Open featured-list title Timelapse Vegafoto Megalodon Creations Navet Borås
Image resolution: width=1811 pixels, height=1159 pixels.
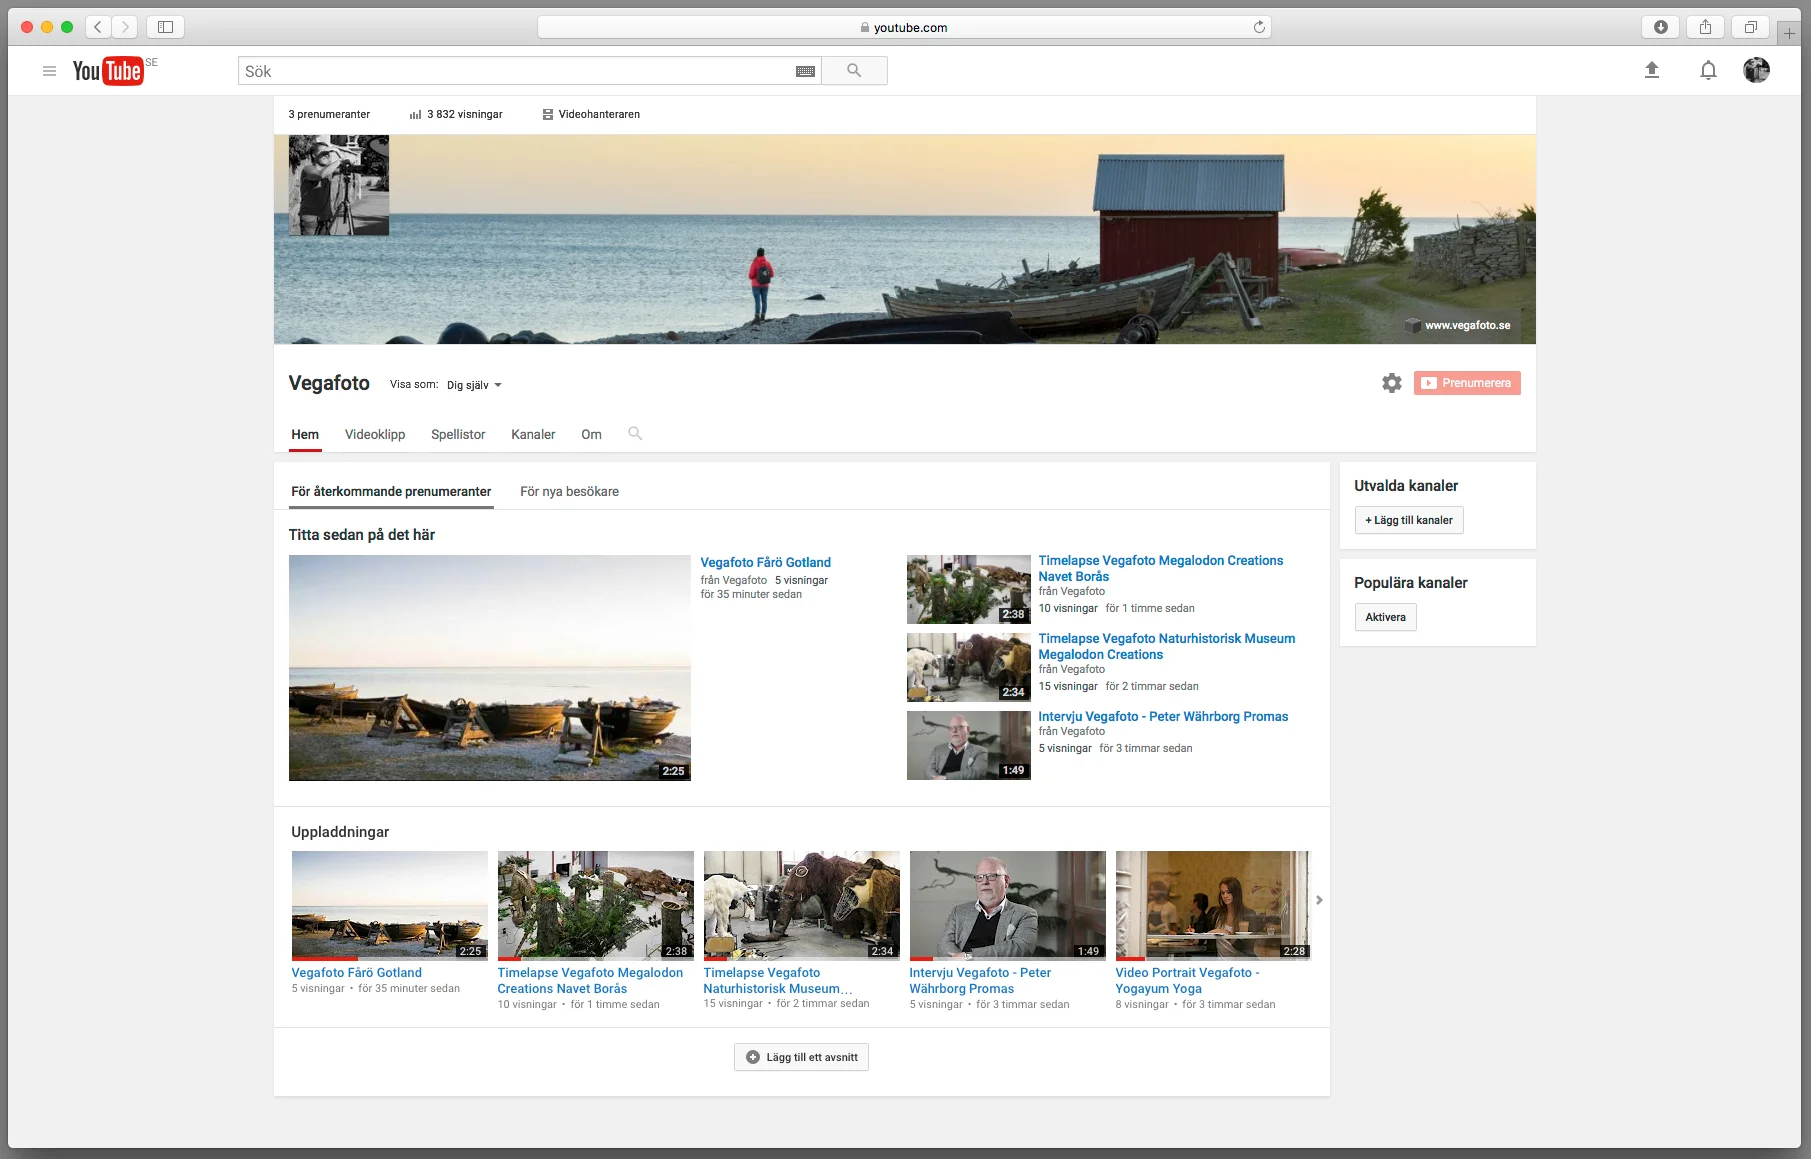[1160, 568]
